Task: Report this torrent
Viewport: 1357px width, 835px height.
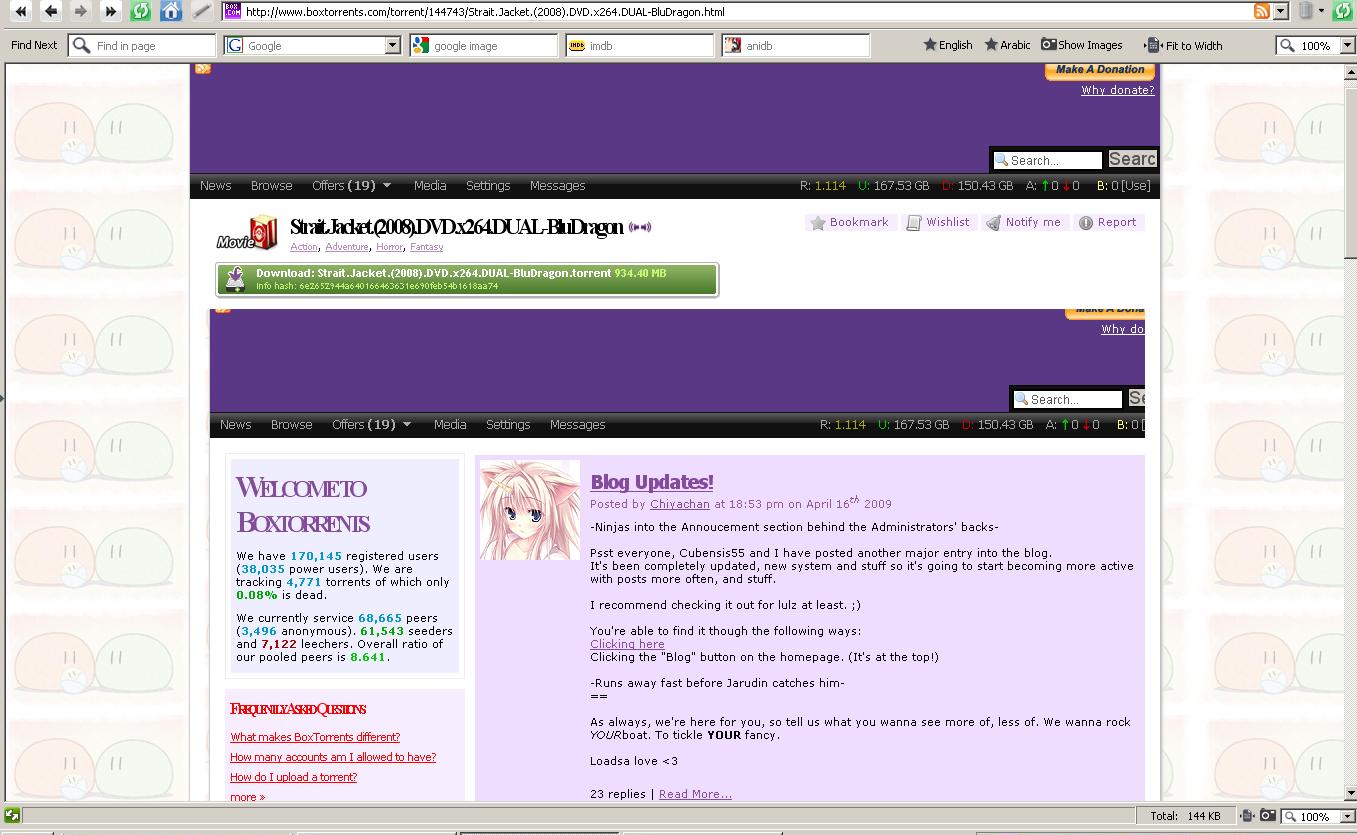Action: pos(1107,222)
